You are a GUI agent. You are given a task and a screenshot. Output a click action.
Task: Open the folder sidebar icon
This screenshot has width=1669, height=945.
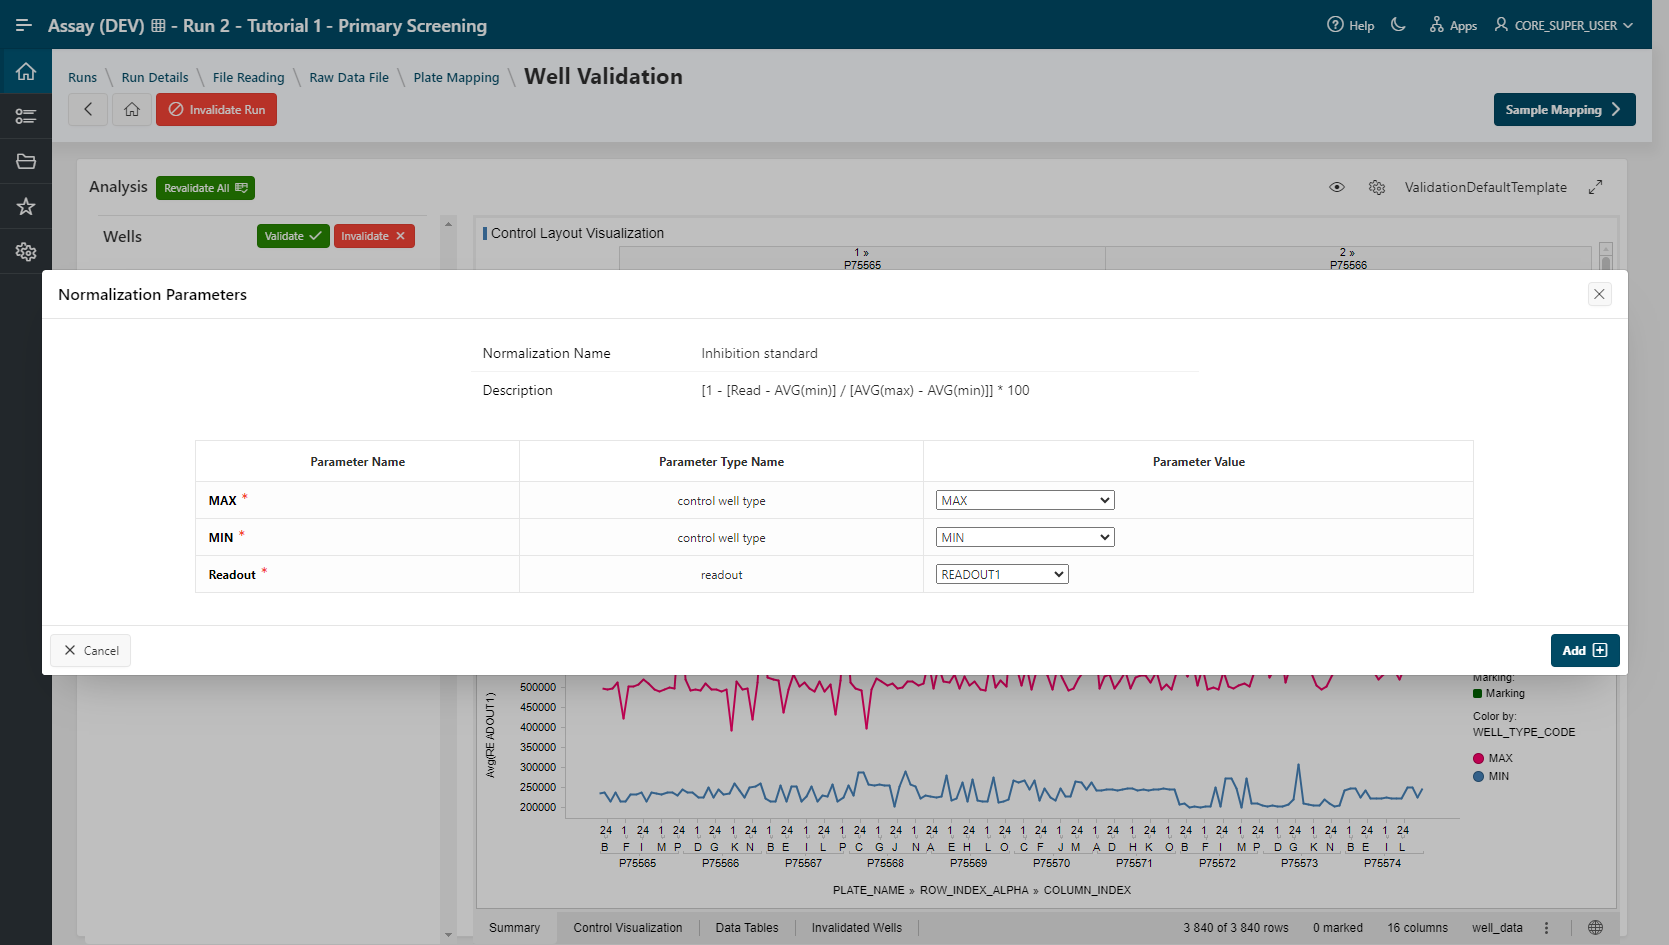coord(26,161)
